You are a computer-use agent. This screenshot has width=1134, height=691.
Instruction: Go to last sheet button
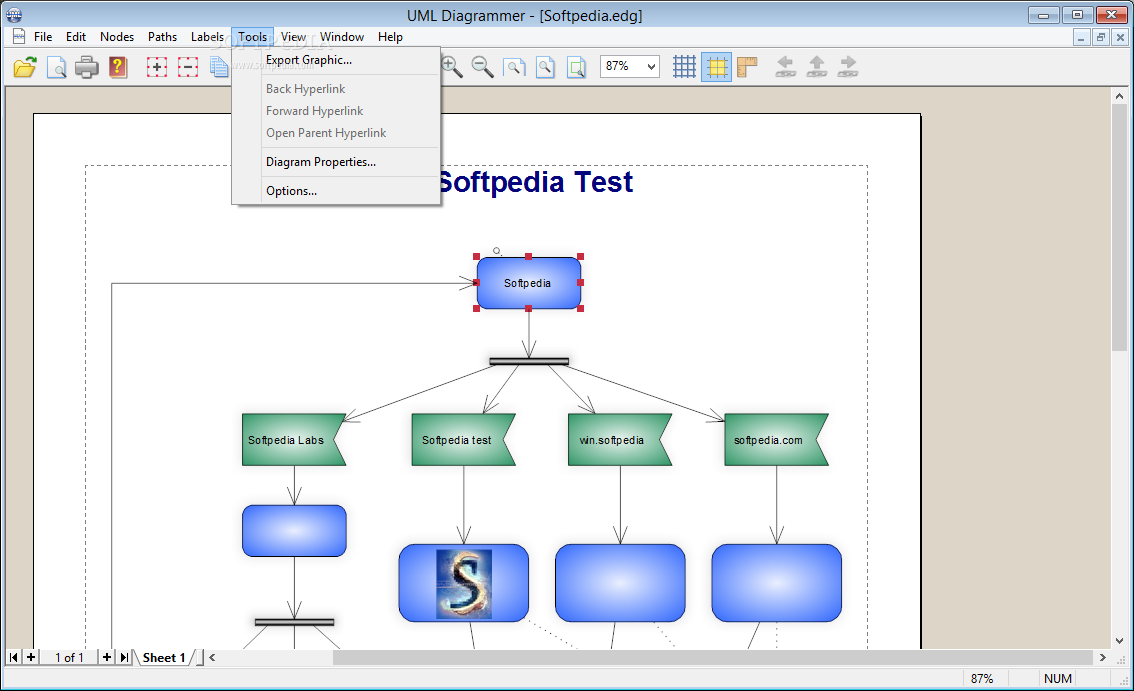click(x=124, y=657)
